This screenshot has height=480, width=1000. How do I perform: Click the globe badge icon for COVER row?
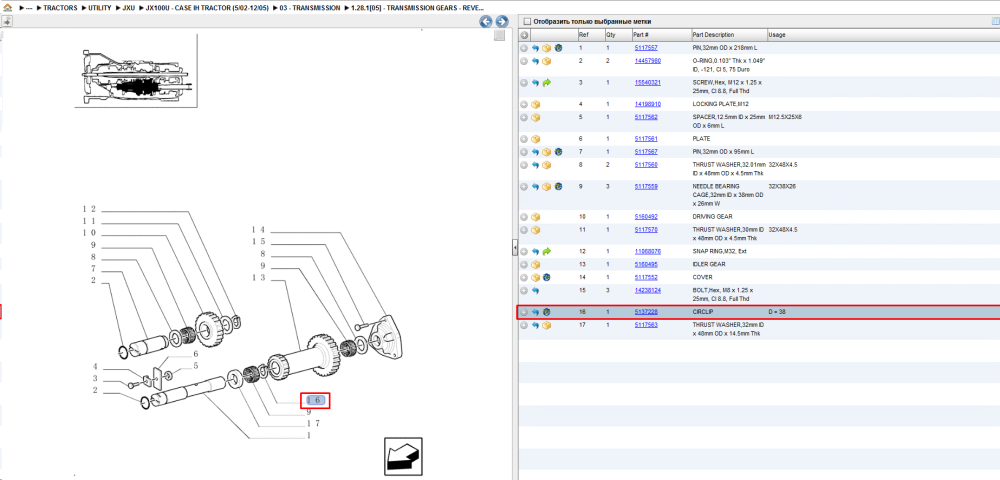[547, 277]
